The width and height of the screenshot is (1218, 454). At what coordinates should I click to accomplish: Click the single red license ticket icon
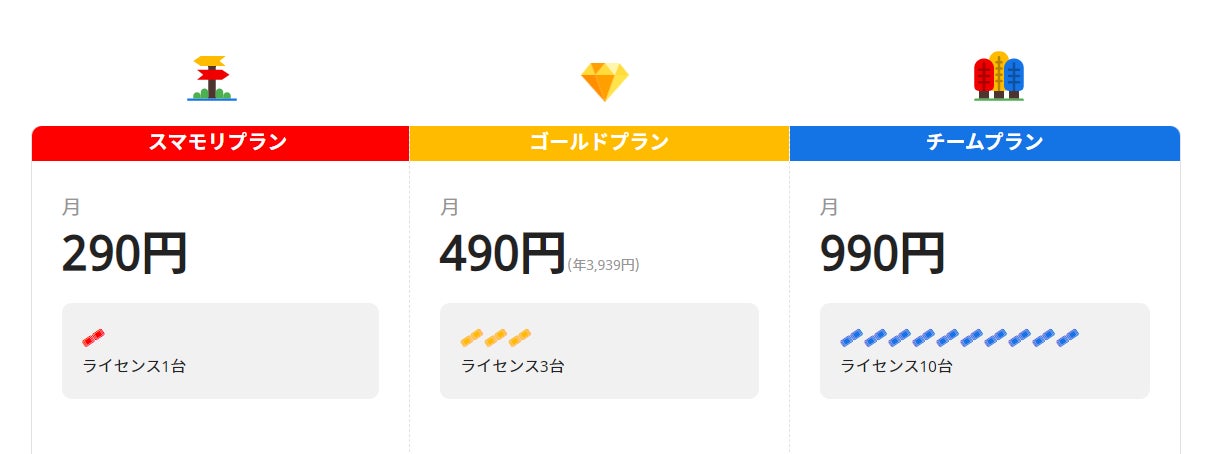point(94,337)
